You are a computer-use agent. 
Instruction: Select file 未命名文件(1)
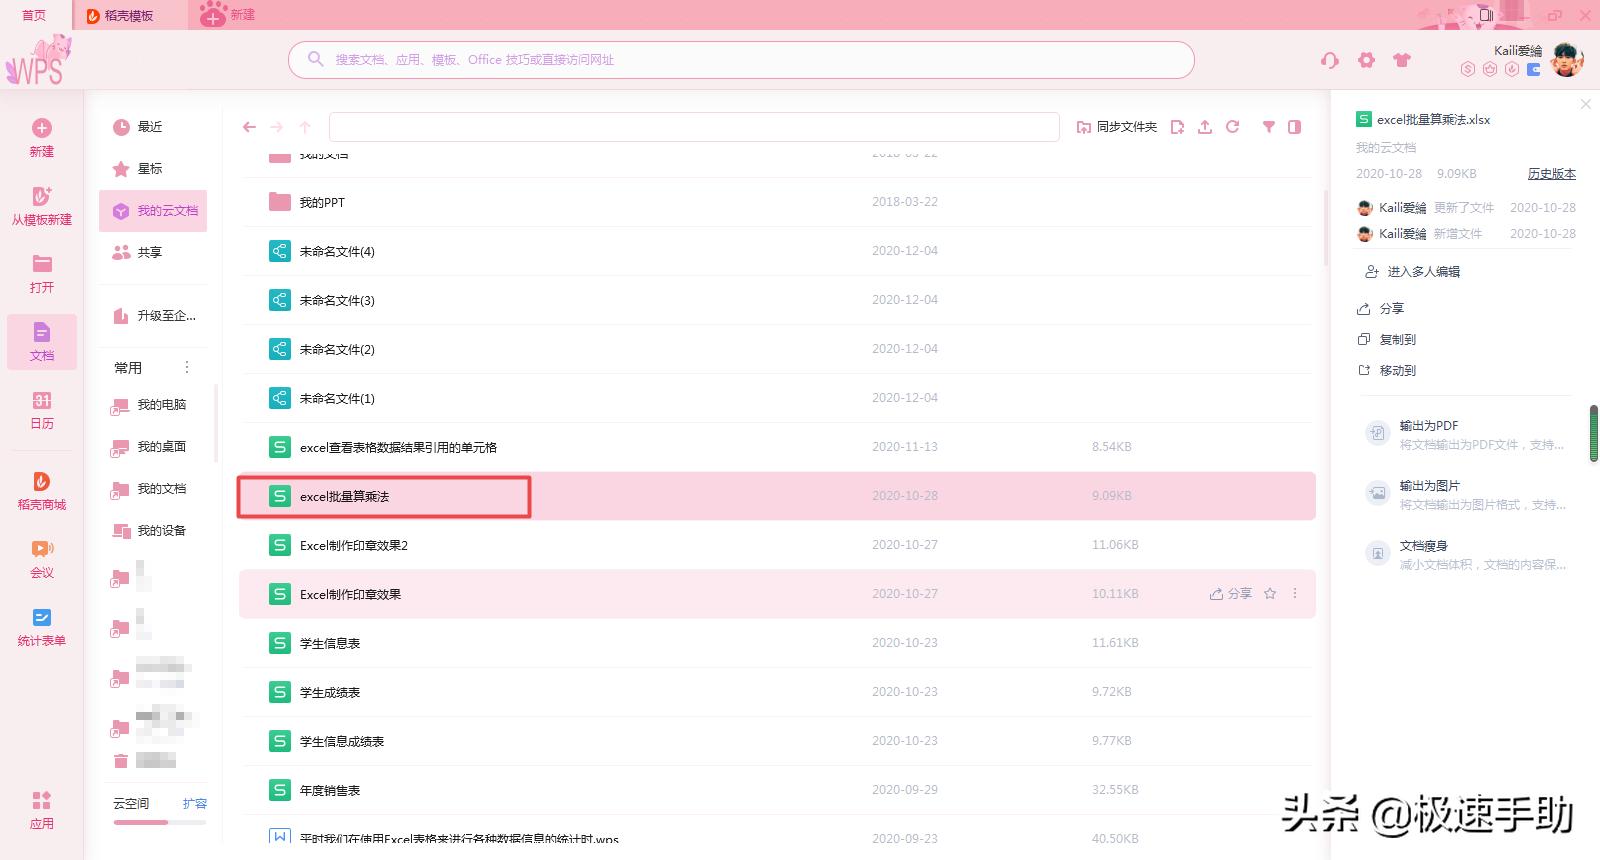tap(776, 398)
